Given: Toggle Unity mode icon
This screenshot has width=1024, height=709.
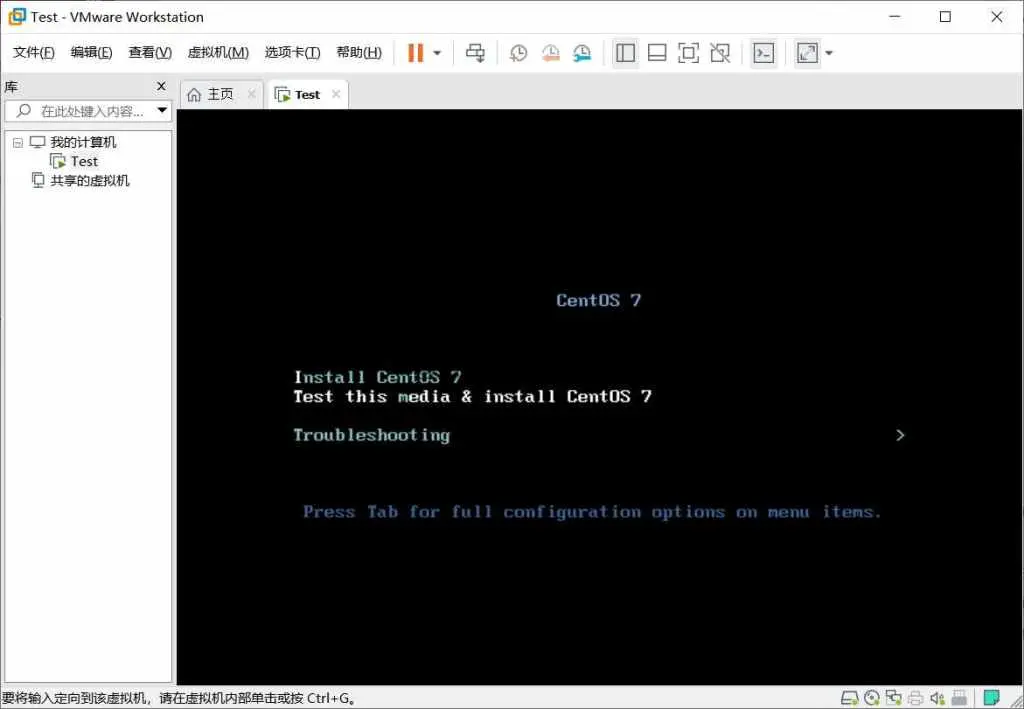Looking at the screenshot, I should [720, 53].
